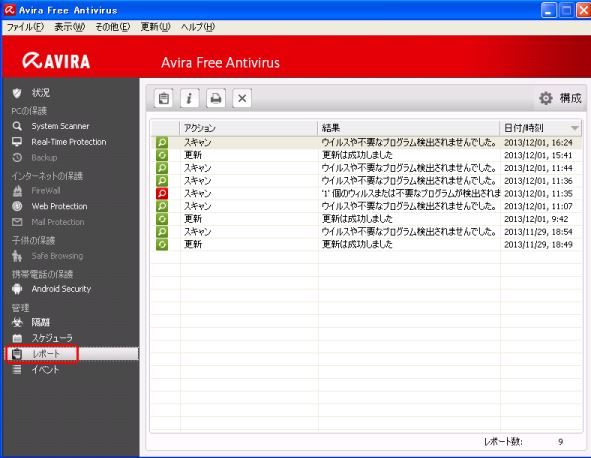Open the 更新(U) menu
The height and width of the screenshot is (458, 591).
[x=155, y=27]
